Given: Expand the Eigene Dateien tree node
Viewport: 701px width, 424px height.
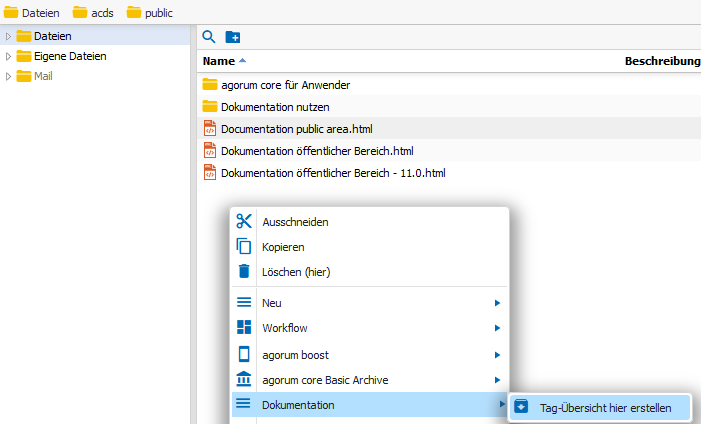Looking at the screenshot, I should [x=8, y=56].
